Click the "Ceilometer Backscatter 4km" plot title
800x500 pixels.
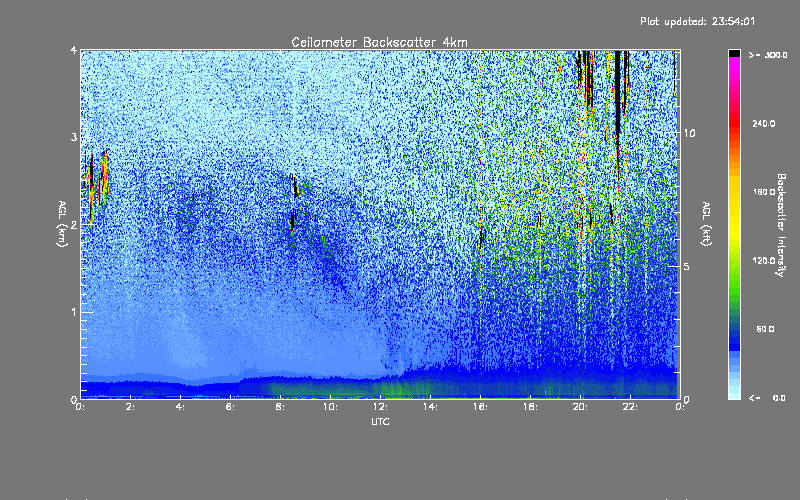[x=379, y=42]
